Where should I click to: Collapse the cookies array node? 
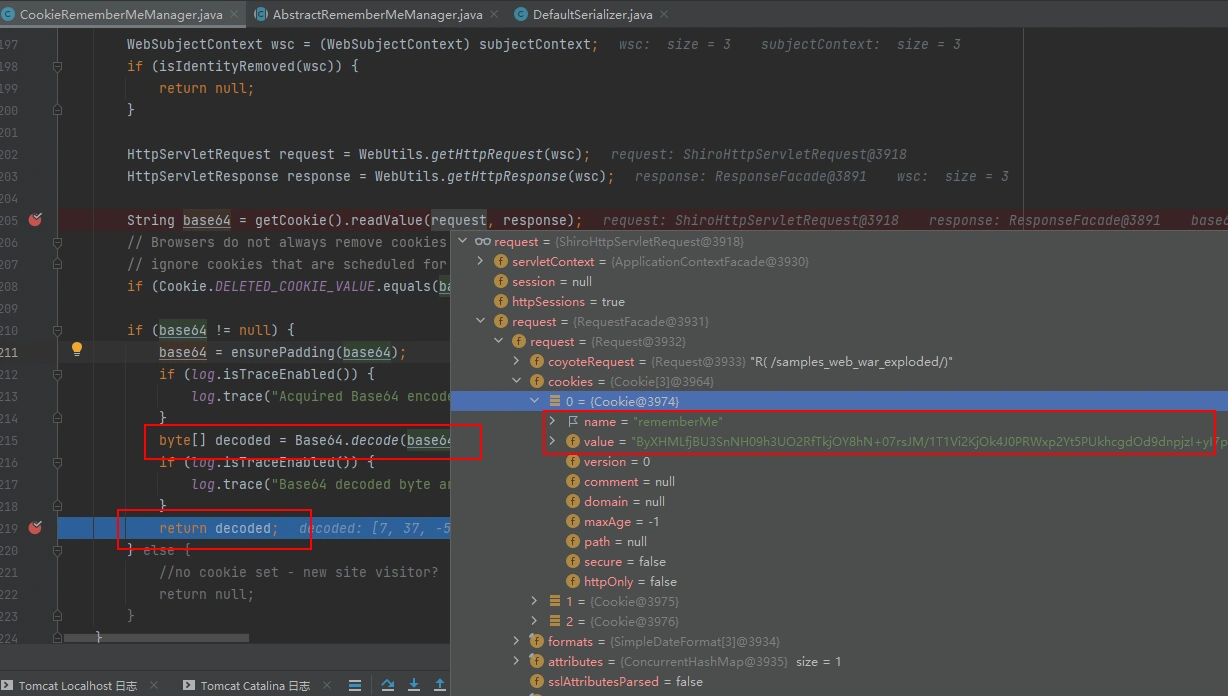point(516,381)
